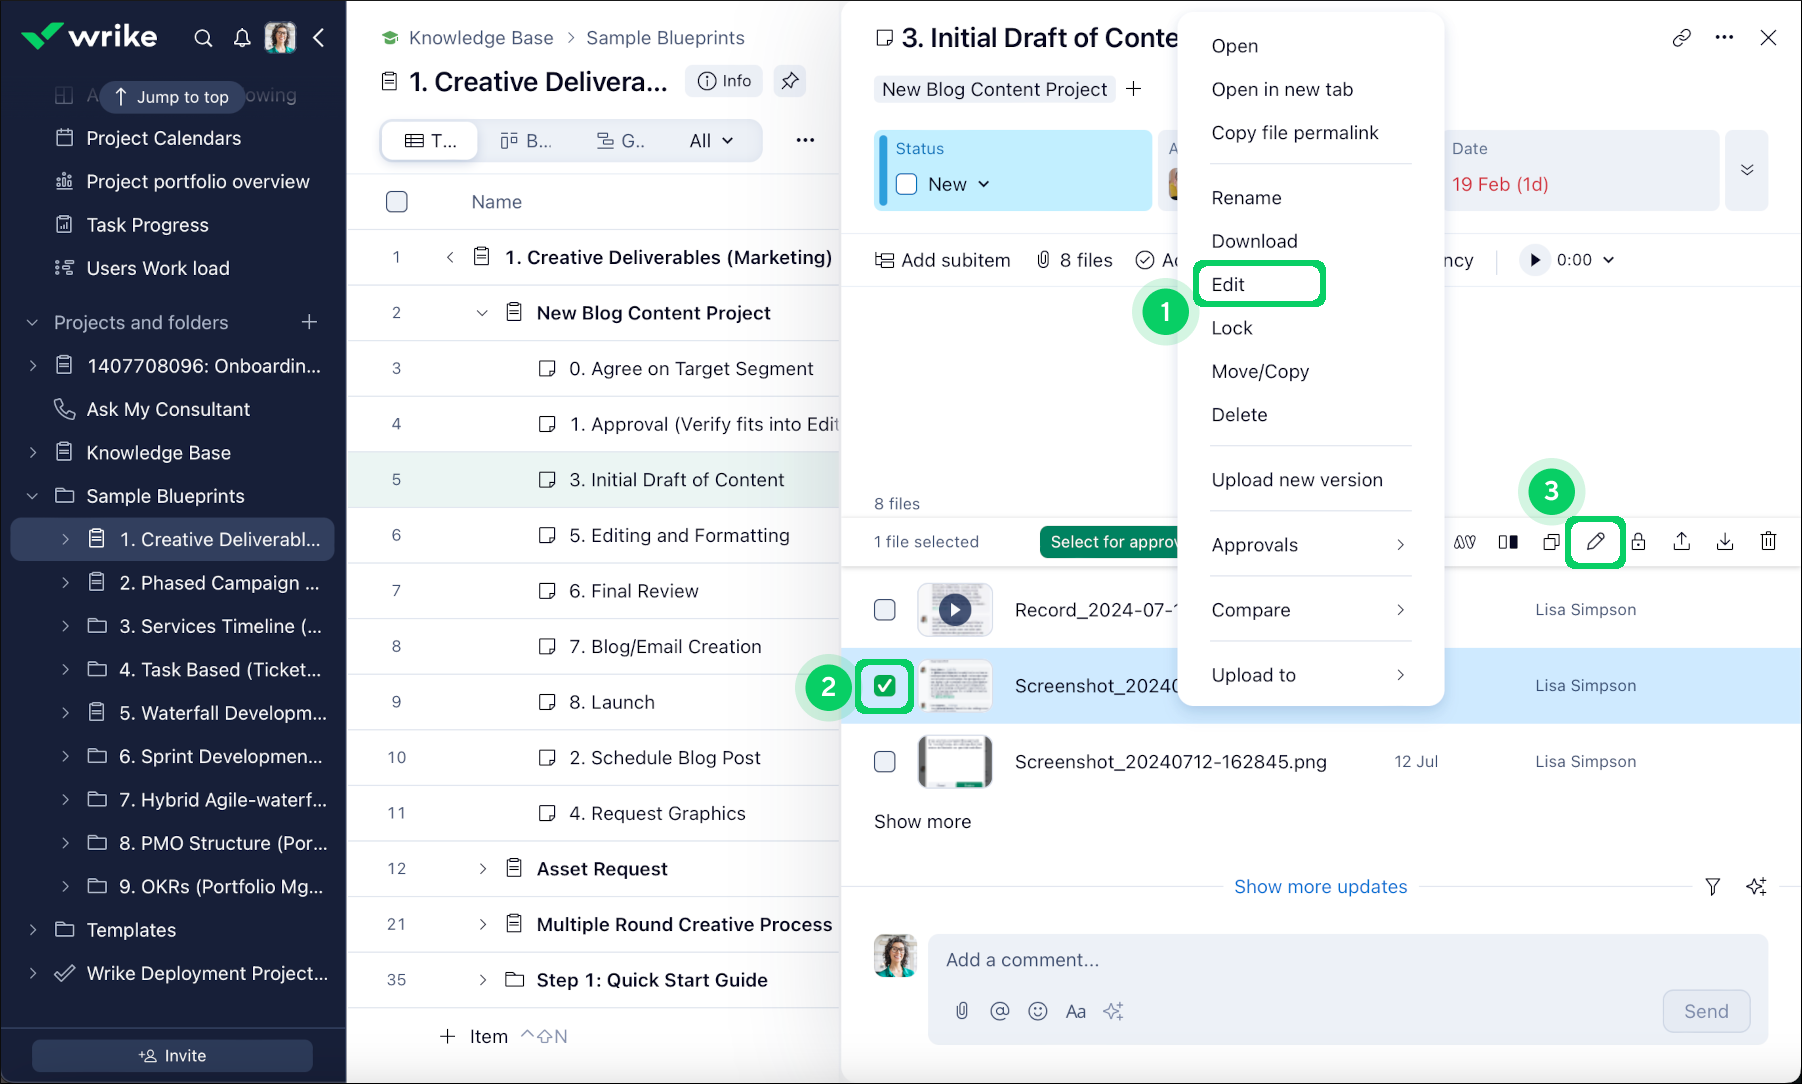
Task: Delete the selected file with the trash icon
Action: [x=1768, y=542]
